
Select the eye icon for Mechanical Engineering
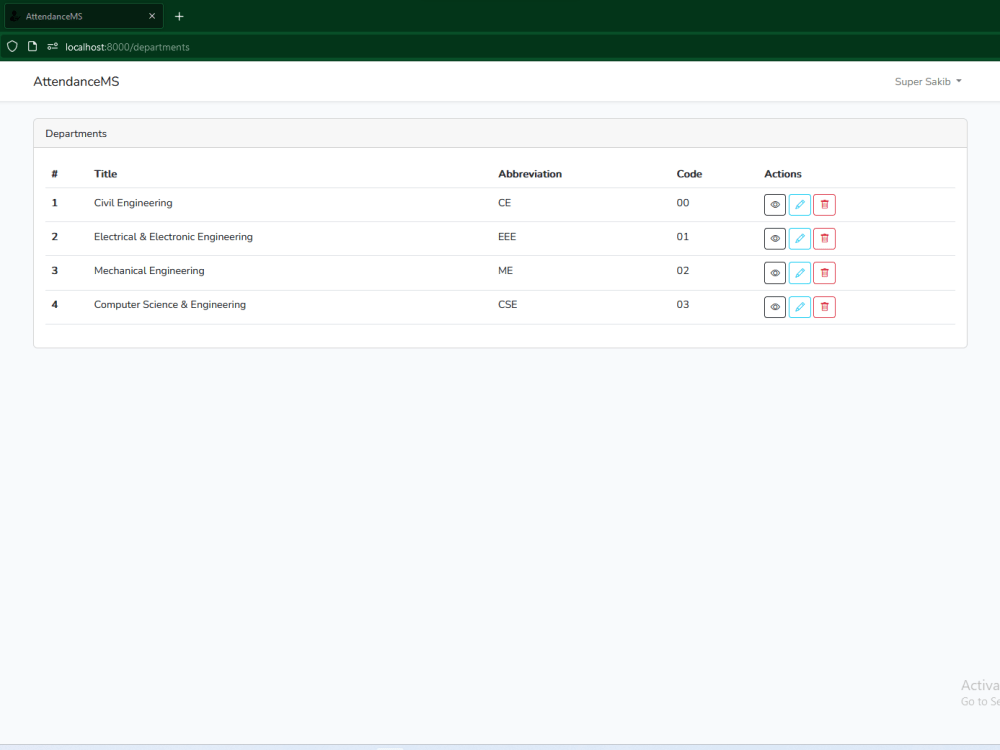coord(774,272)
